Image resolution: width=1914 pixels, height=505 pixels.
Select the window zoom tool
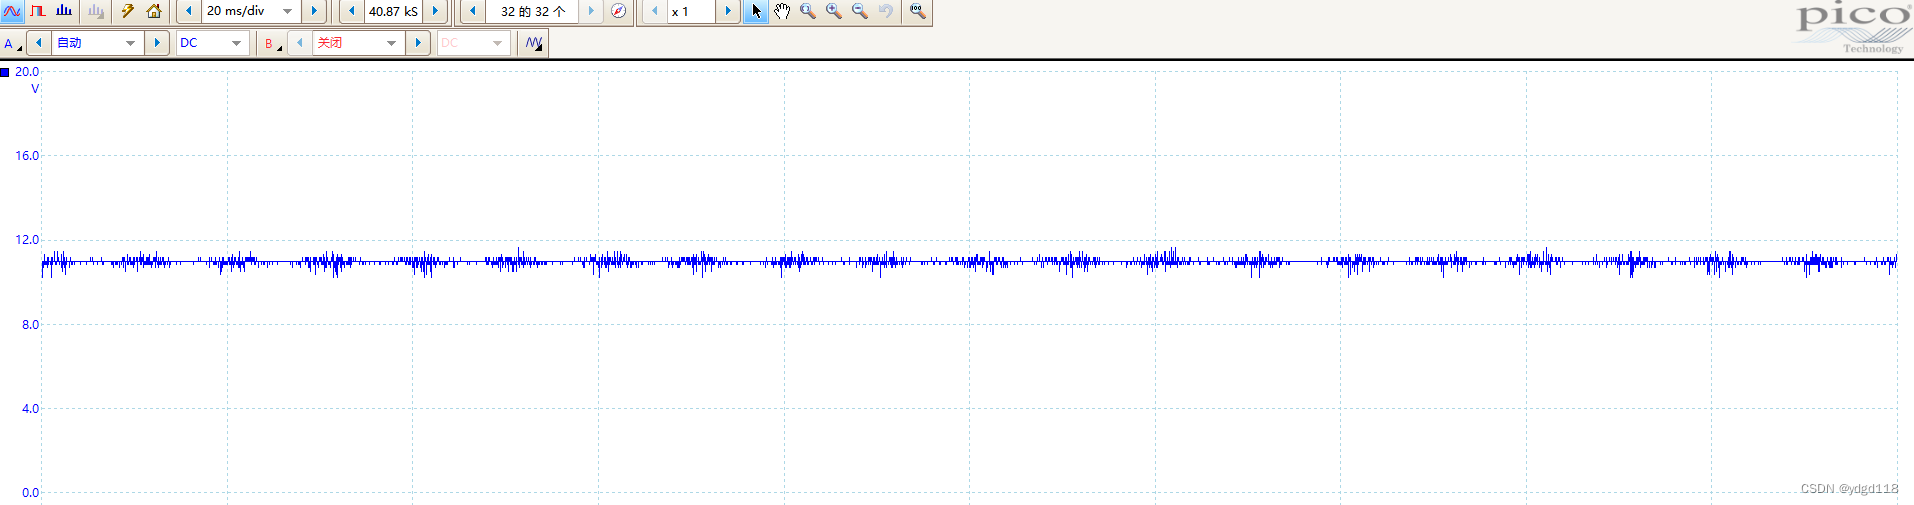pos(808,11)
